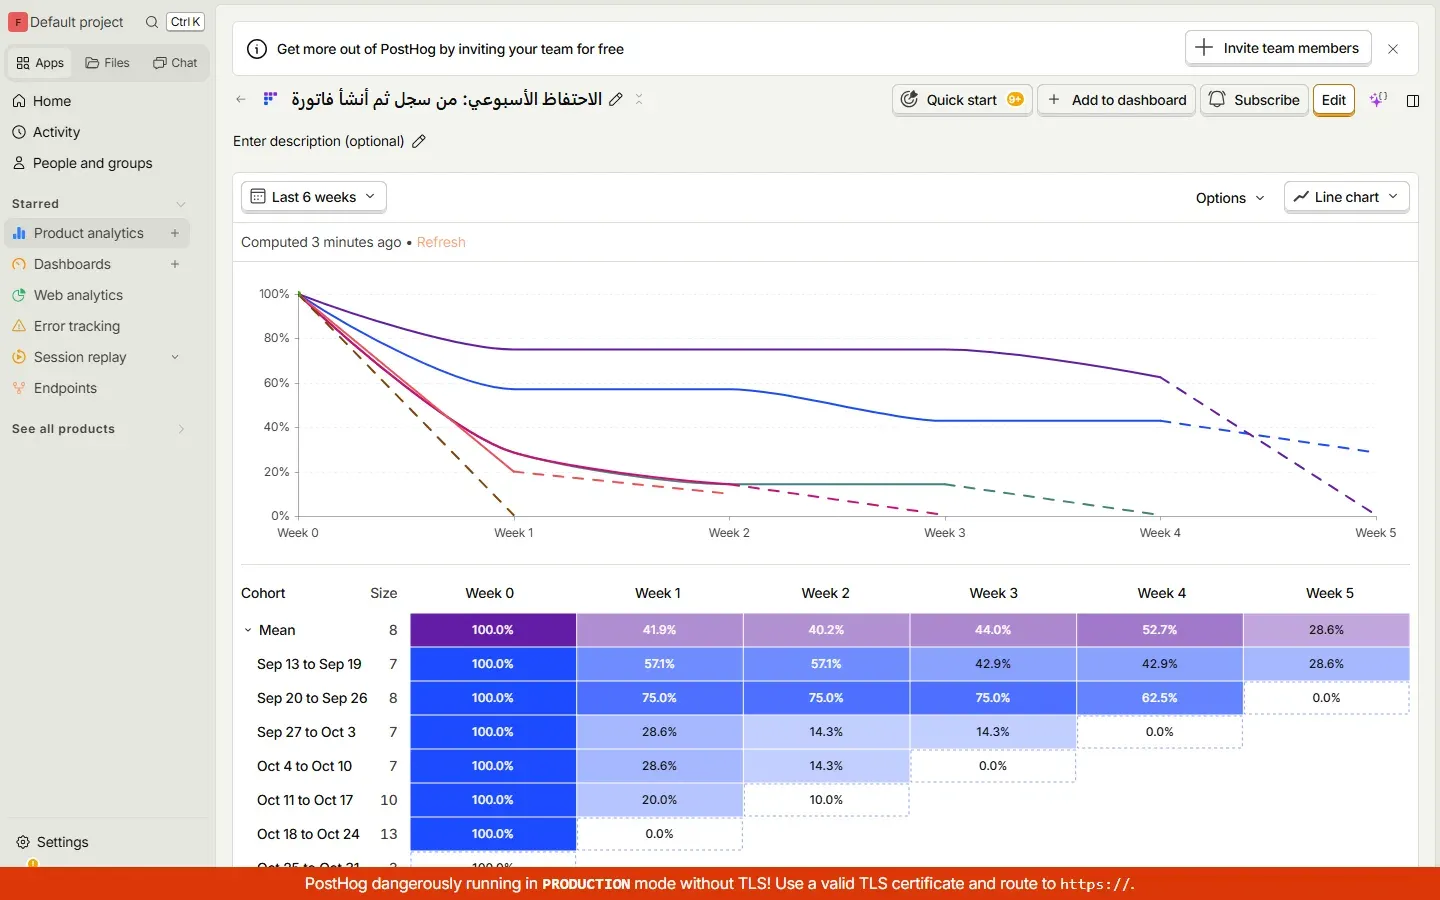Click the Settings gear icon

coord(23,842)
